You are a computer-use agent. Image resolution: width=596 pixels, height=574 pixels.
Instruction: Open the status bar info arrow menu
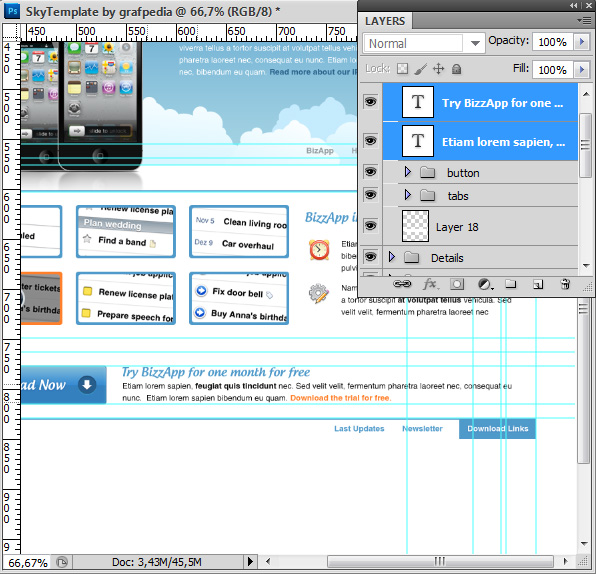pyautogui.click(x=250, y=561)
